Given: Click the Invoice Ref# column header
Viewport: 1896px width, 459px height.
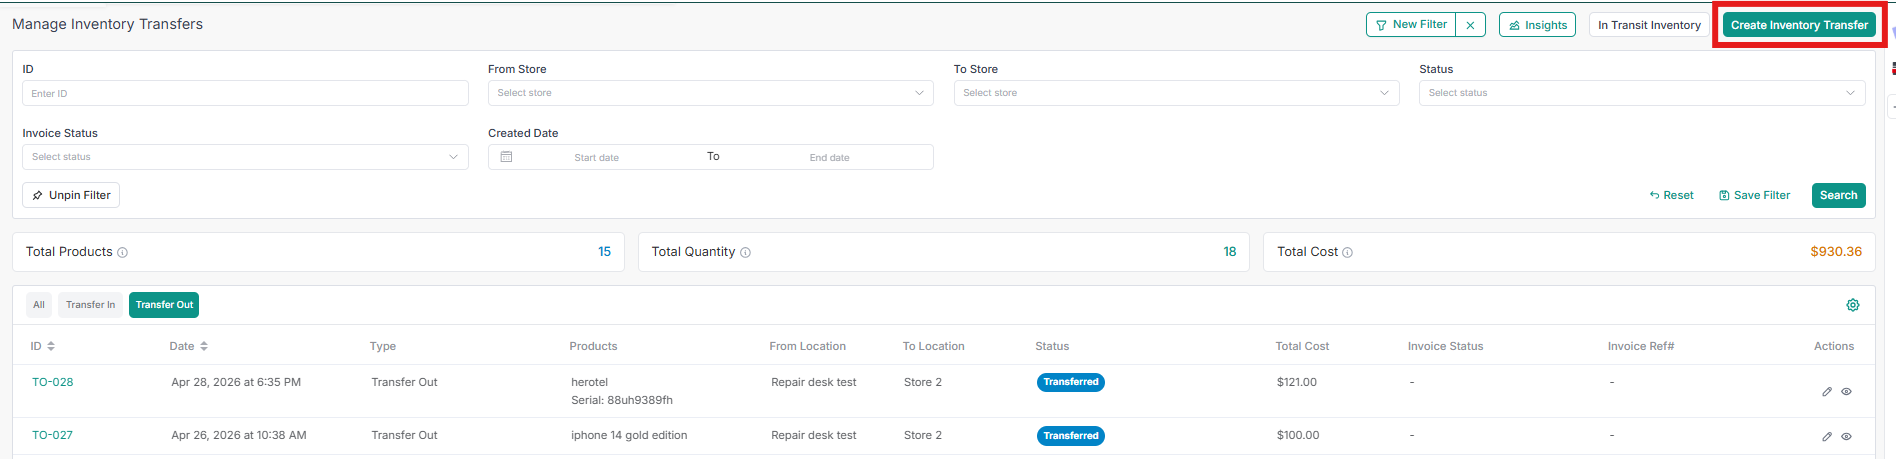Looking at the screenshot, I should 1641,346.
